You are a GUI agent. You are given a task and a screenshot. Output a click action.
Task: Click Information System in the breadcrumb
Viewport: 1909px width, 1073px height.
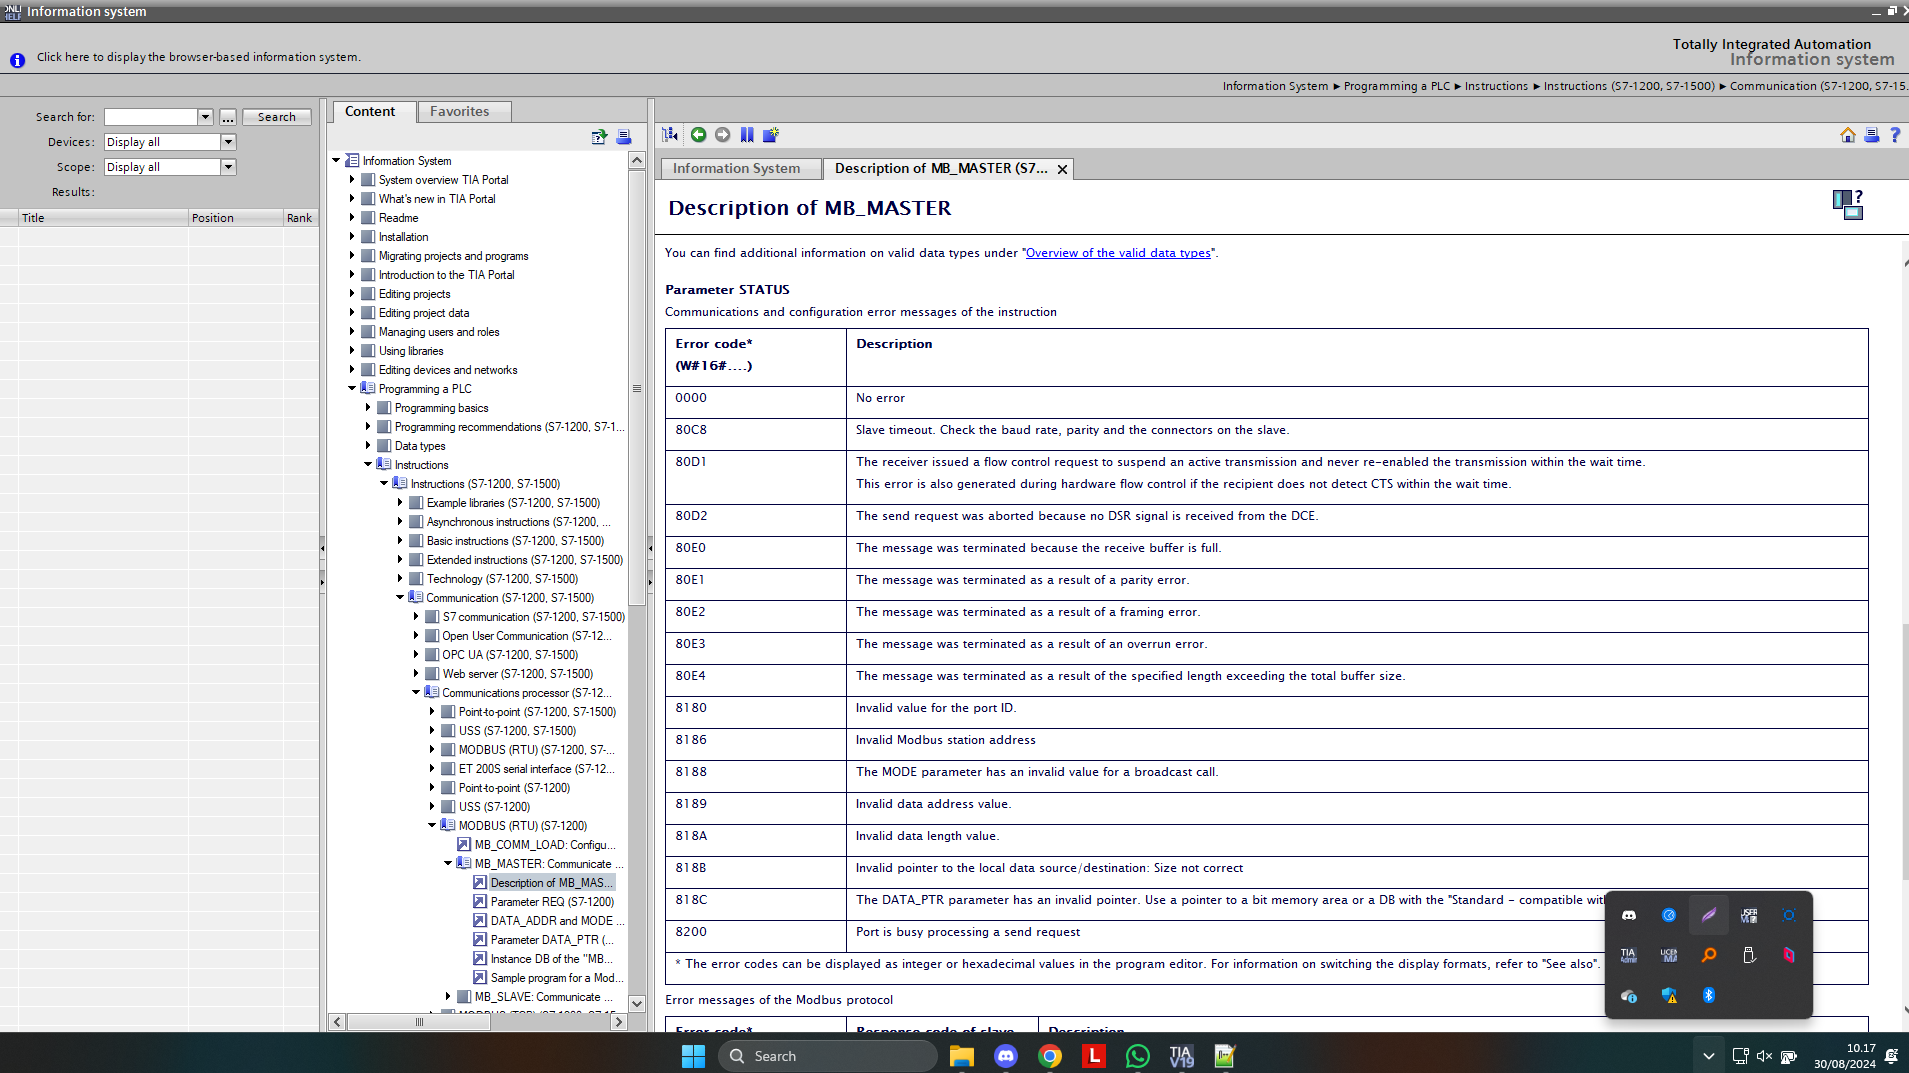click(x=1275, y=86)
